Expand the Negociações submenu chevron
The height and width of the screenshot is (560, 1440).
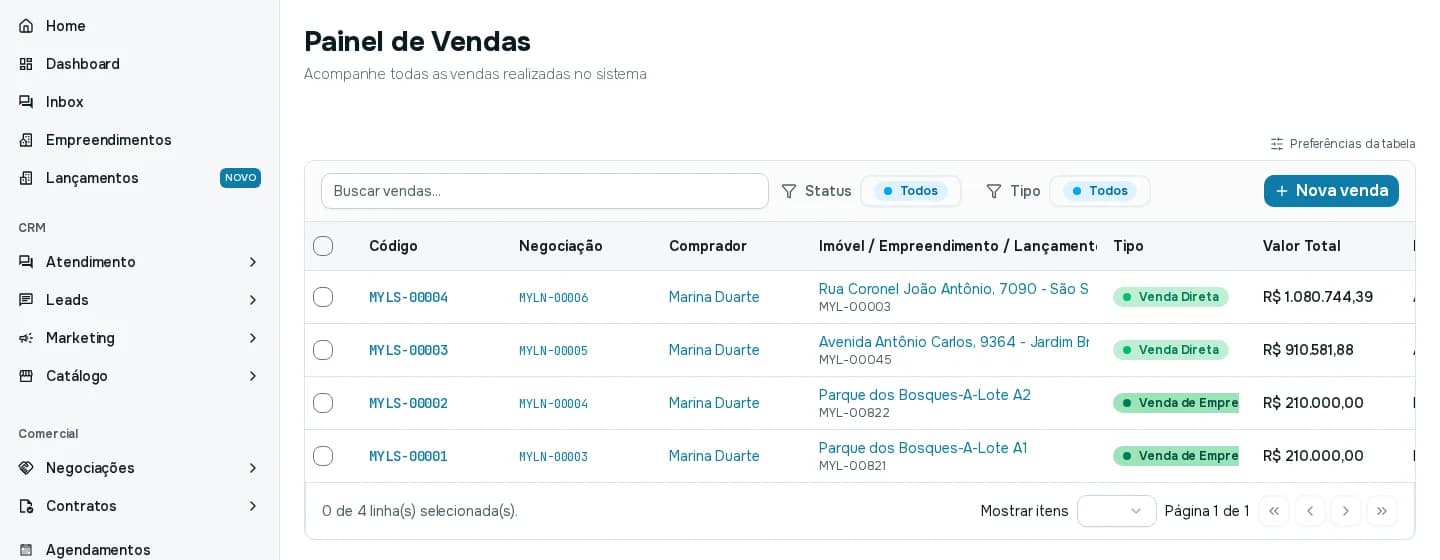[253, 468]
